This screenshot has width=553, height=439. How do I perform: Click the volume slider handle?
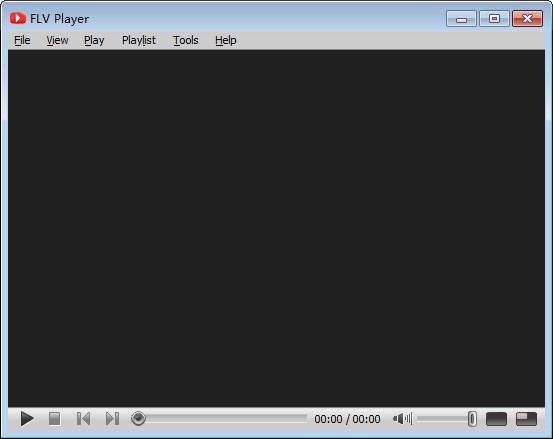(472, 419)
